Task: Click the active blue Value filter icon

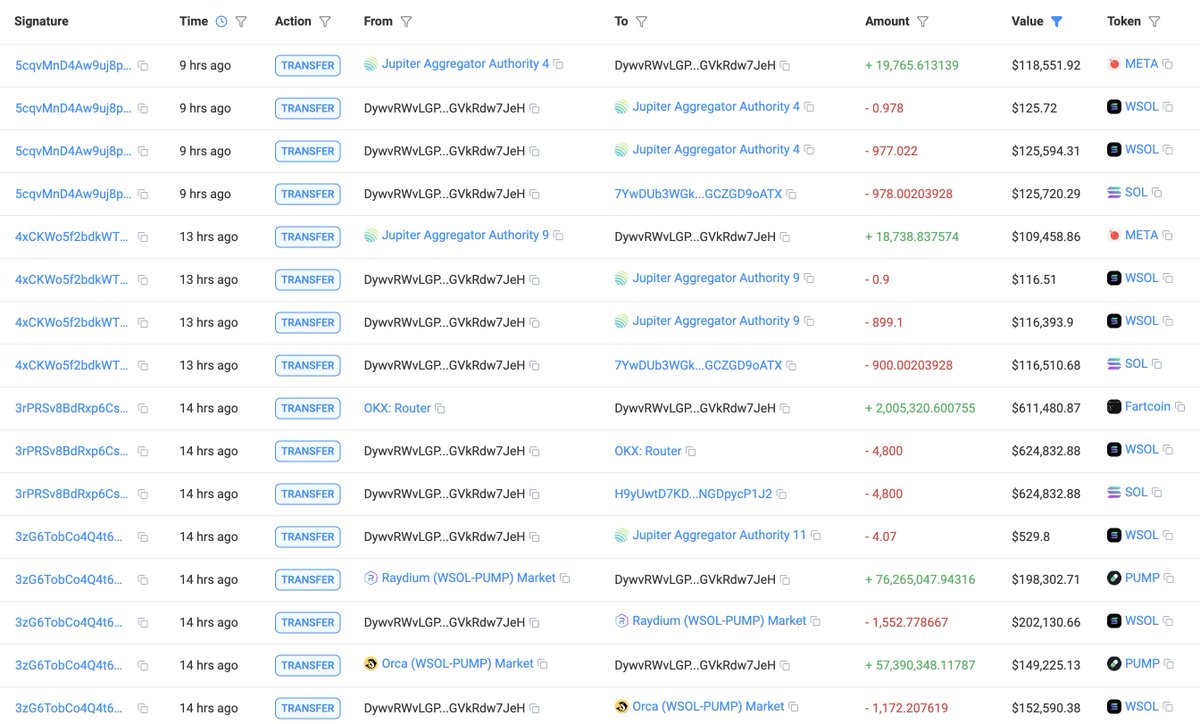Action: (x=1057, y=21)
